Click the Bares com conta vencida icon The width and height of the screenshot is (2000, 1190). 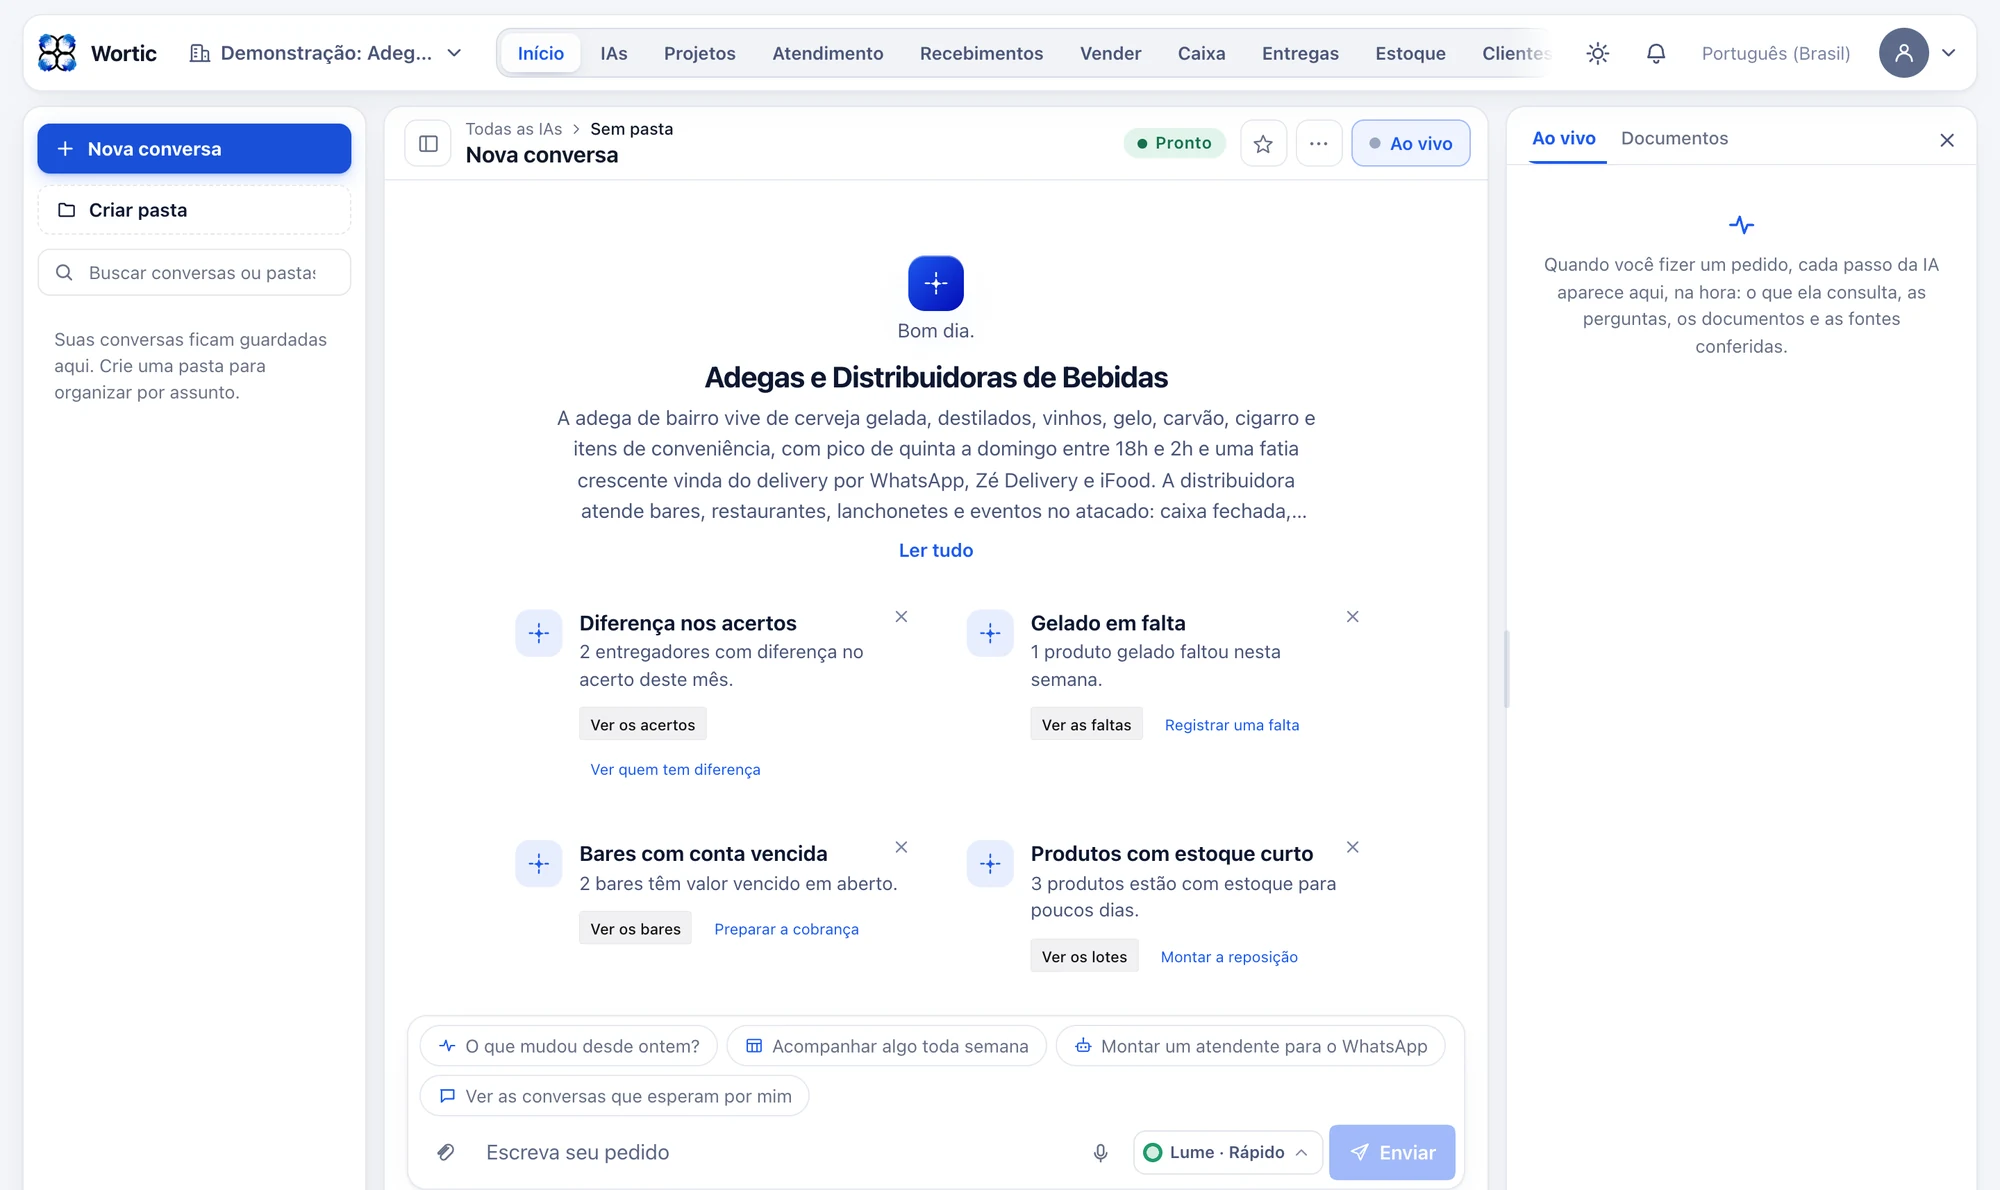tap(539, 863)
